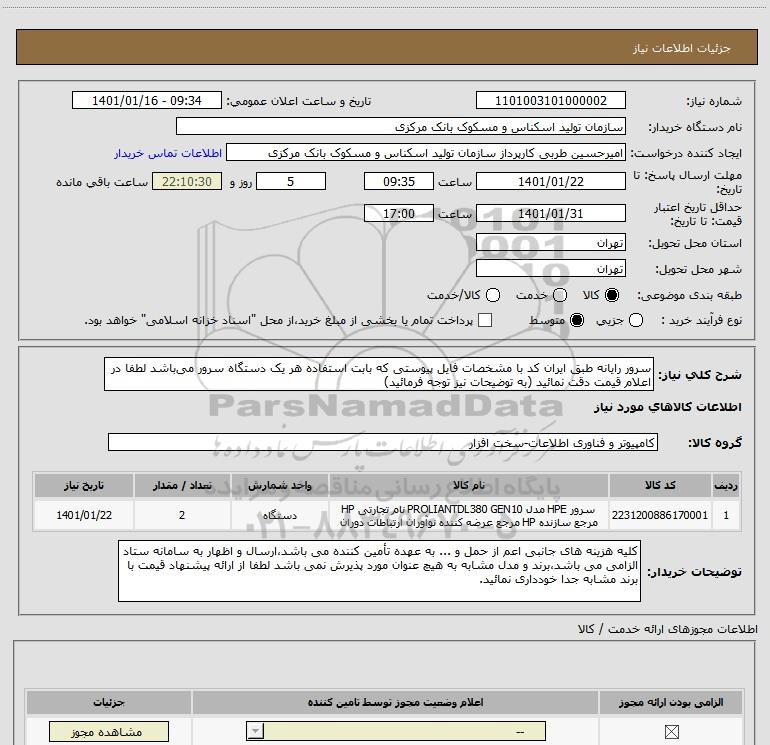Select the خدمت radio button
Image resolution: width=770 pixels, height=745 pixels.
[560, 295]
